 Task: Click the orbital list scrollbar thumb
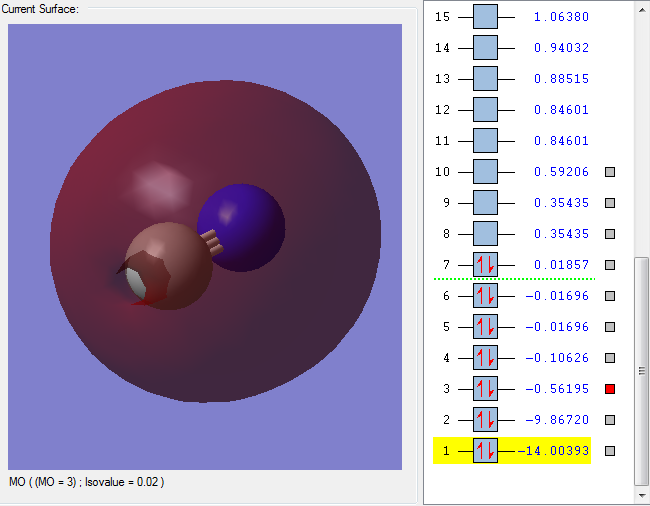point(642,371)
